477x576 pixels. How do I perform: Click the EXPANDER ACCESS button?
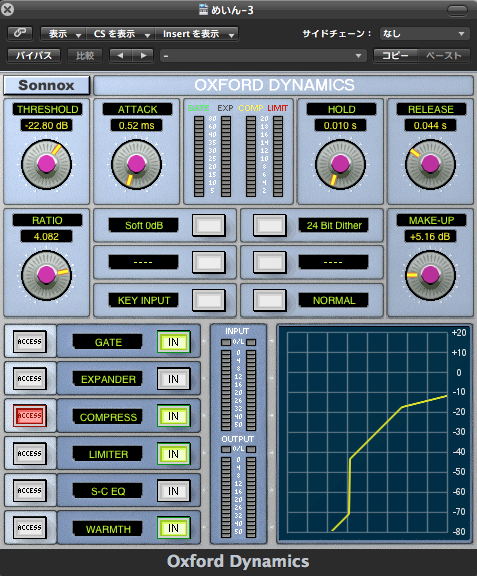coord(30,379)
